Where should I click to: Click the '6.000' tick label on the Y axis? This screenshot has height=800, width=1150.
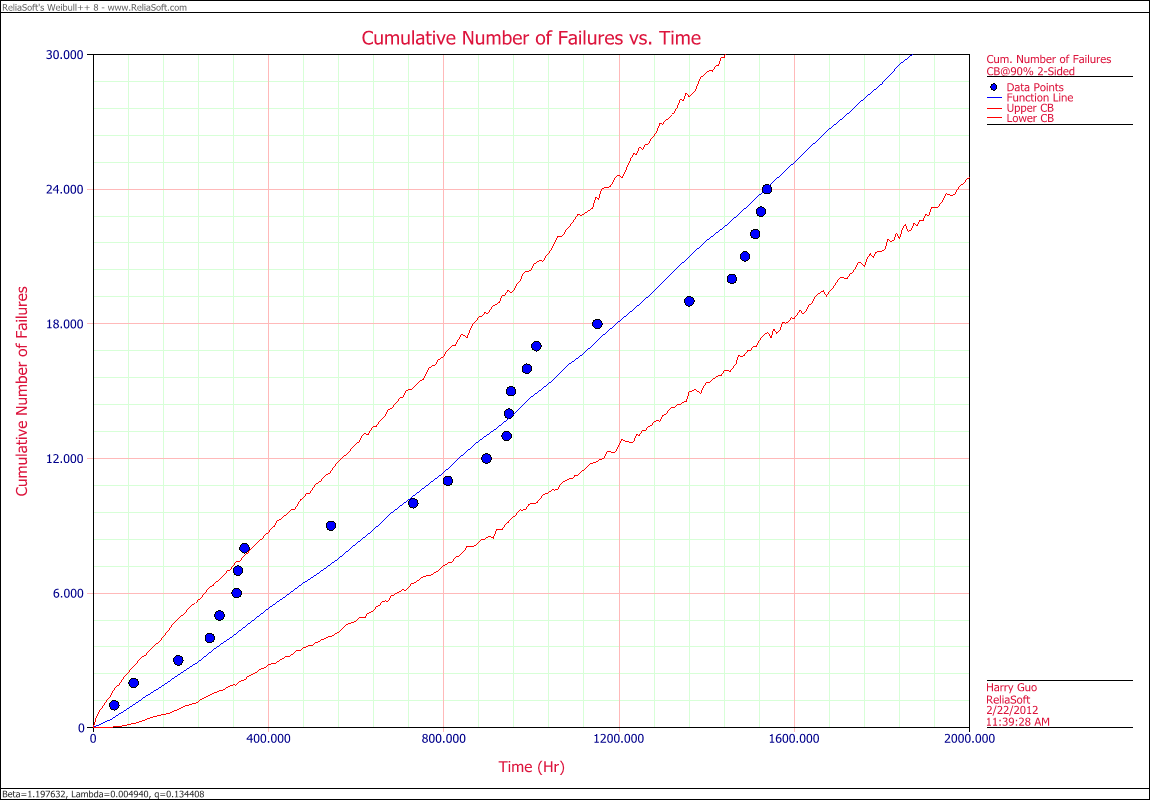(x=70, y=593)
